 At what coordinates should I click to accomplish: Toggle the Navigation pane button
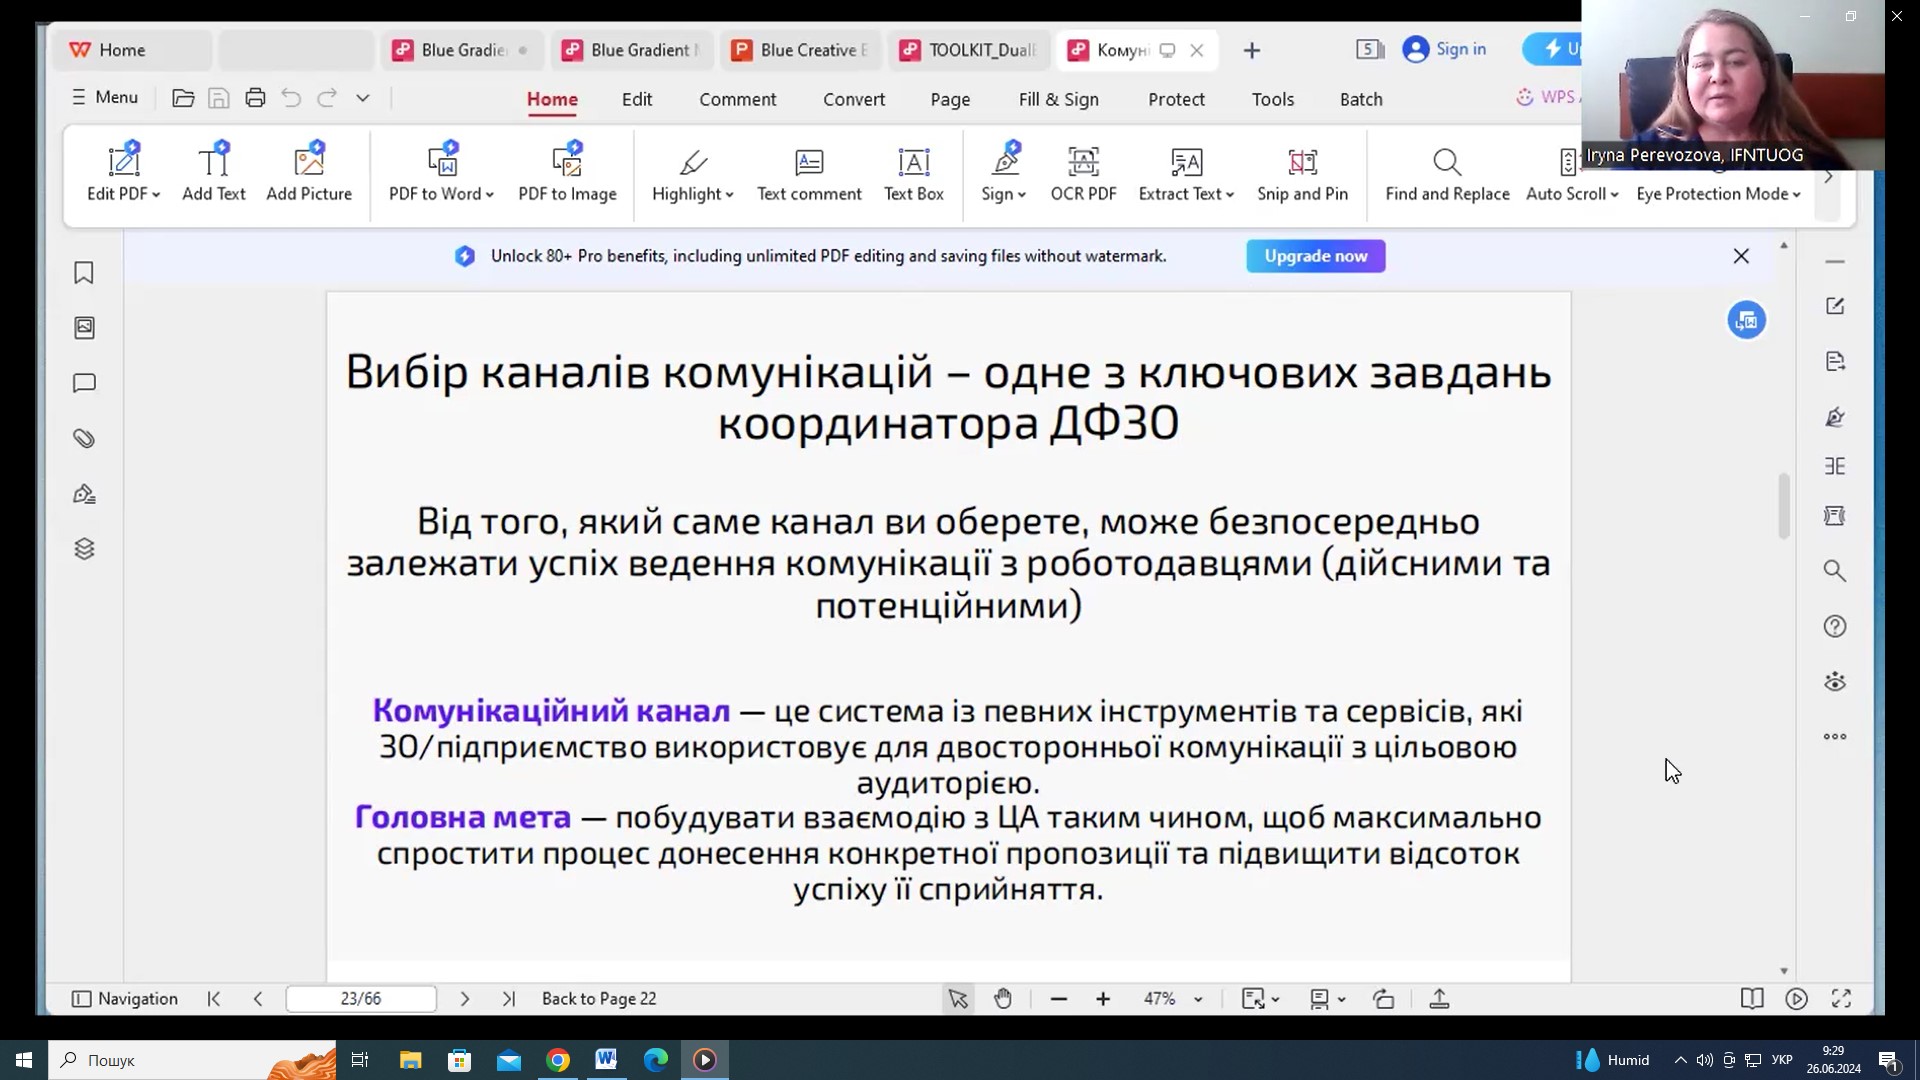pos(124,998)
